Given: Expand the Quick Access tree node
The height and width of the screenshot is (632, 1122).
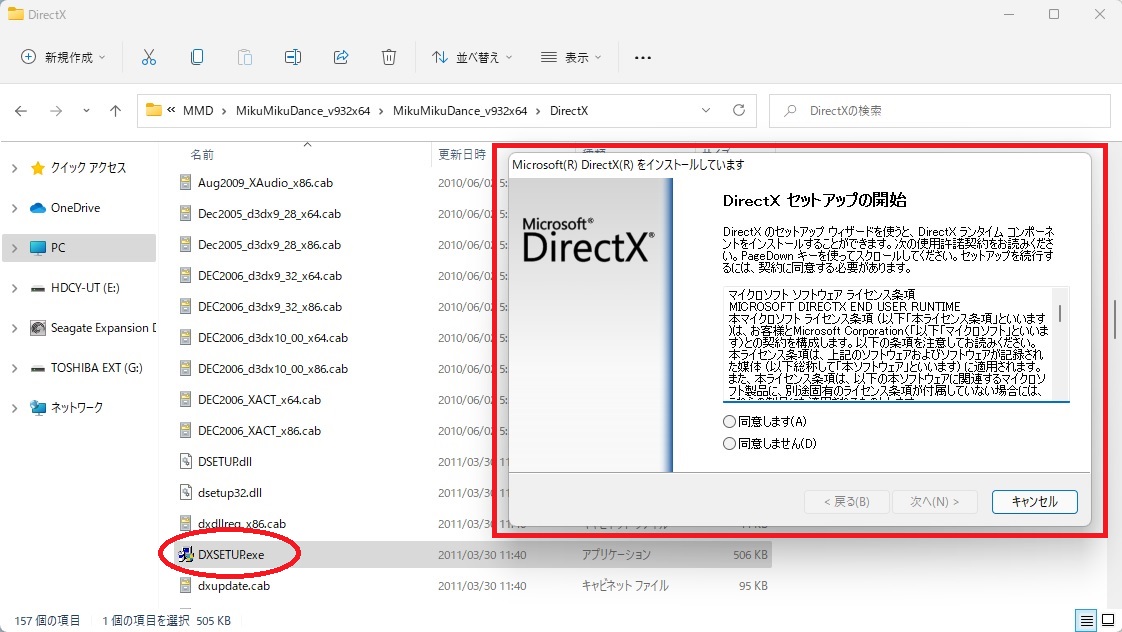Looking at the screenshot, I should pyautogui.click(x=14, y=168).
